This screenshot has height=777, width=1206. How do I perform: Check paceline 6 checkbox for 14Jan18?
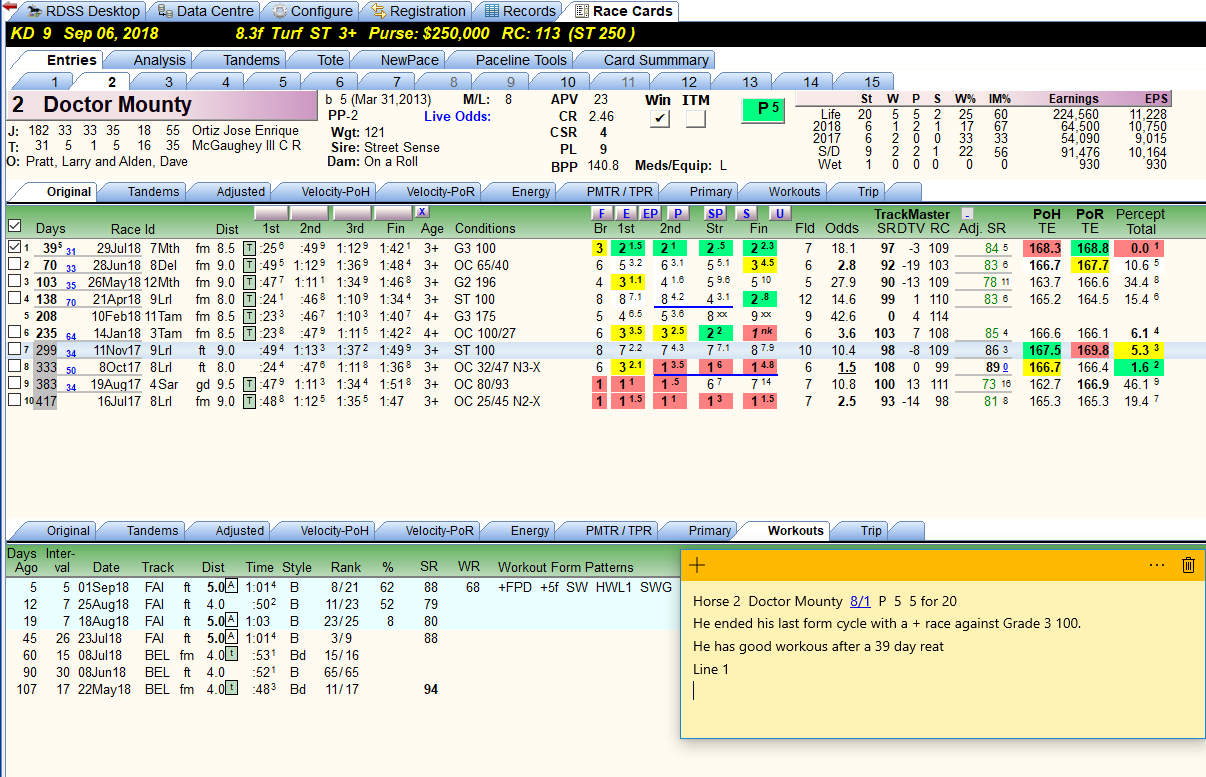tap(14, 333)
